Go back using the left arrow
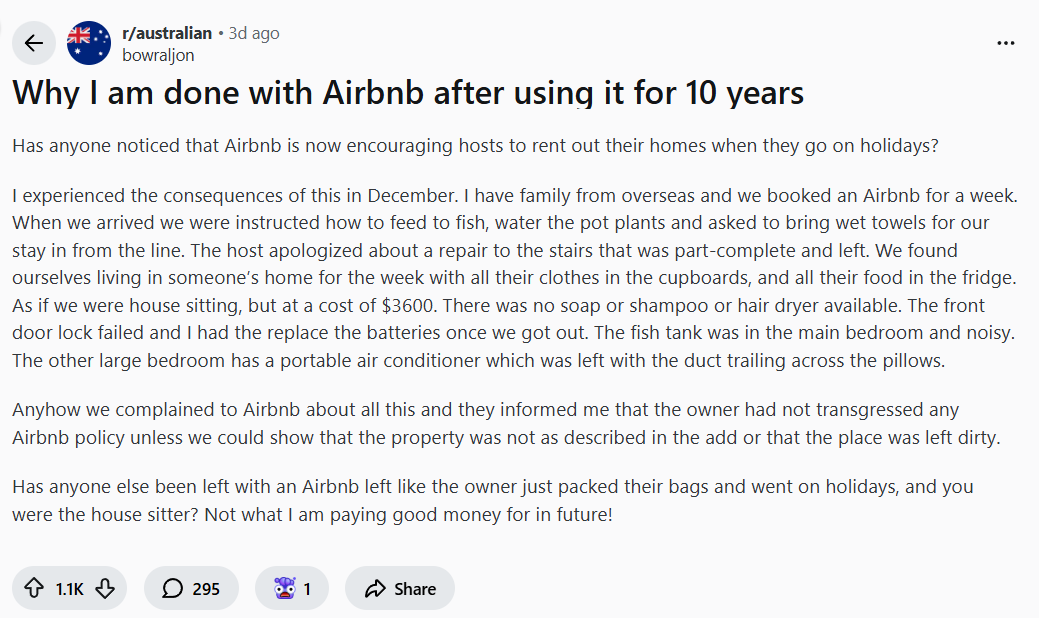The height and width of the screenshot is (618, 1039). 34,43
